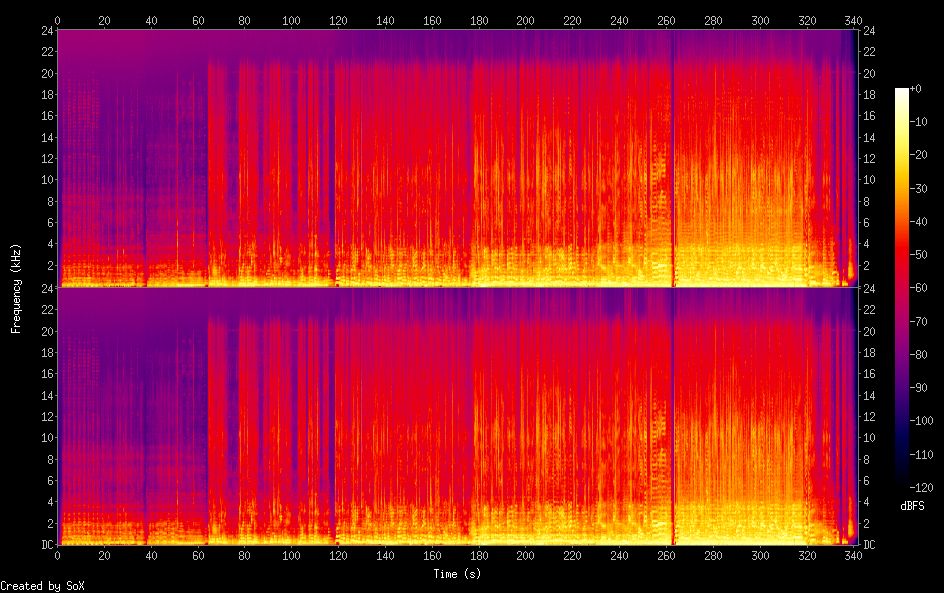Click the '-70' colorbar tick label

pyautogui.click(x=918, y=321)
